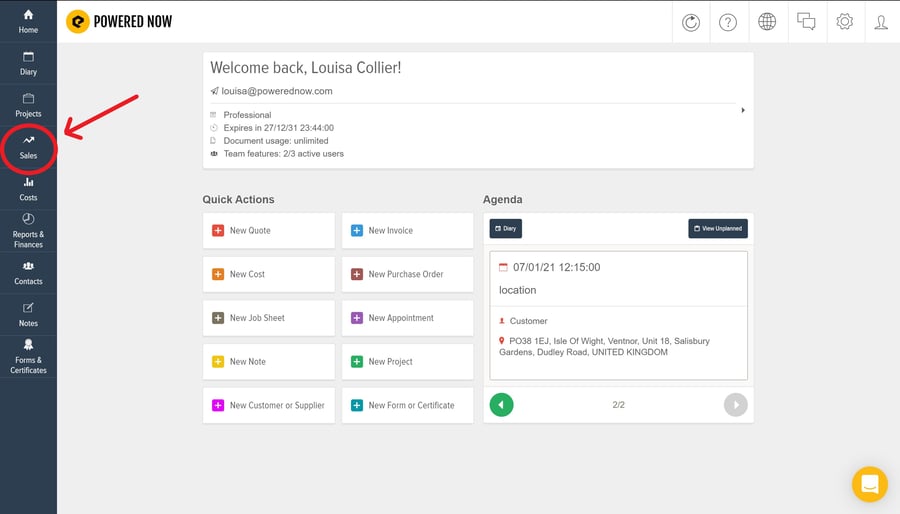Select the 07/01/21 appointment card
This screenshot has width=900, height=514.
point(618,315)
